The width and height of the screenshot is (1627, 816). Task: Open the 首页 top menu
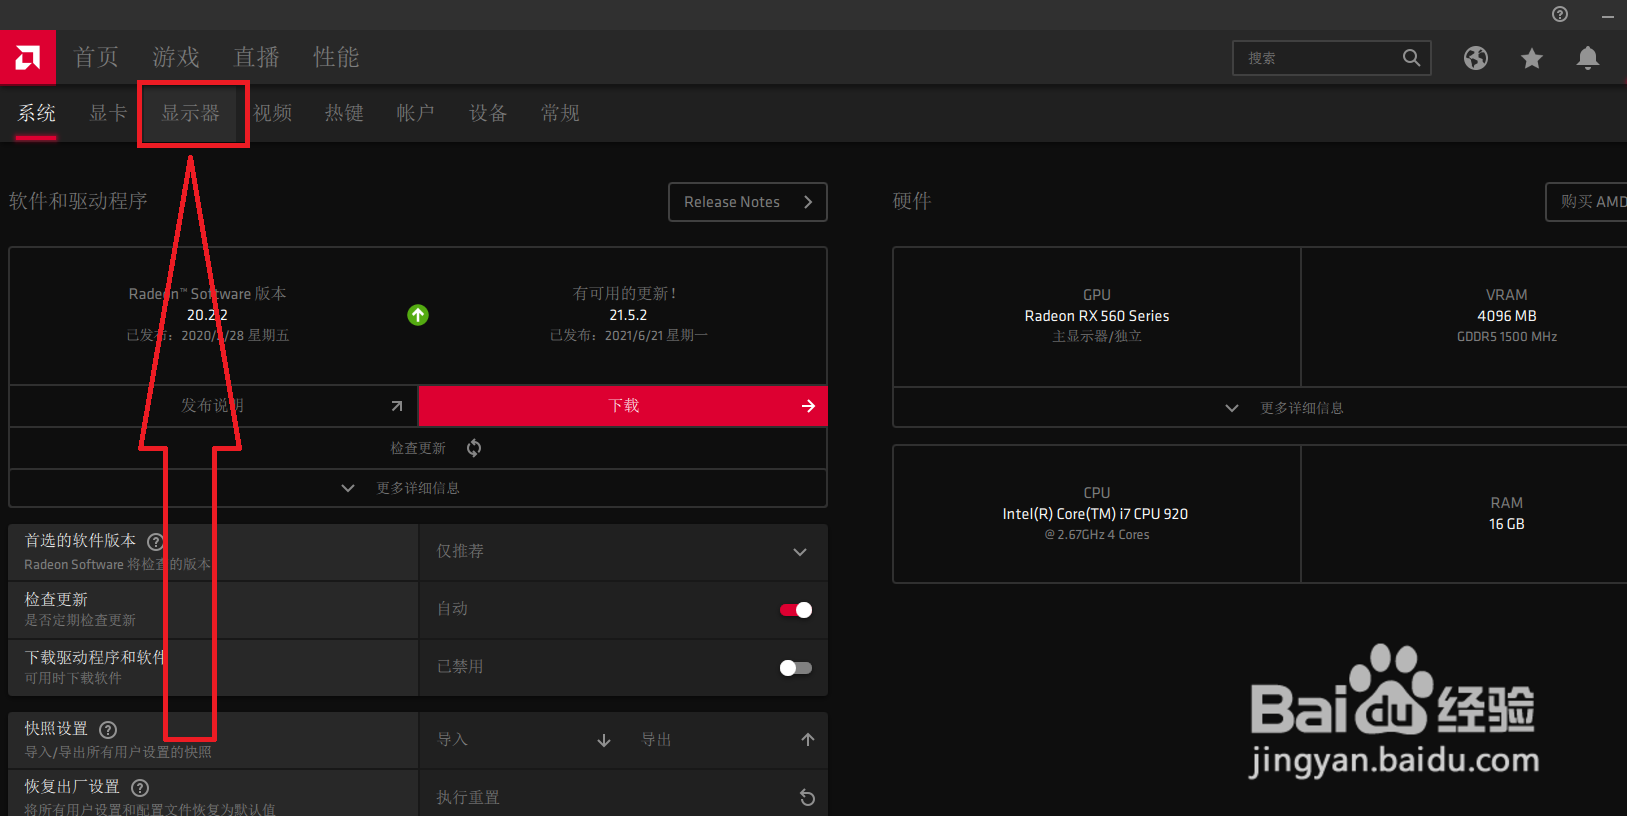[x=96, y=57]
